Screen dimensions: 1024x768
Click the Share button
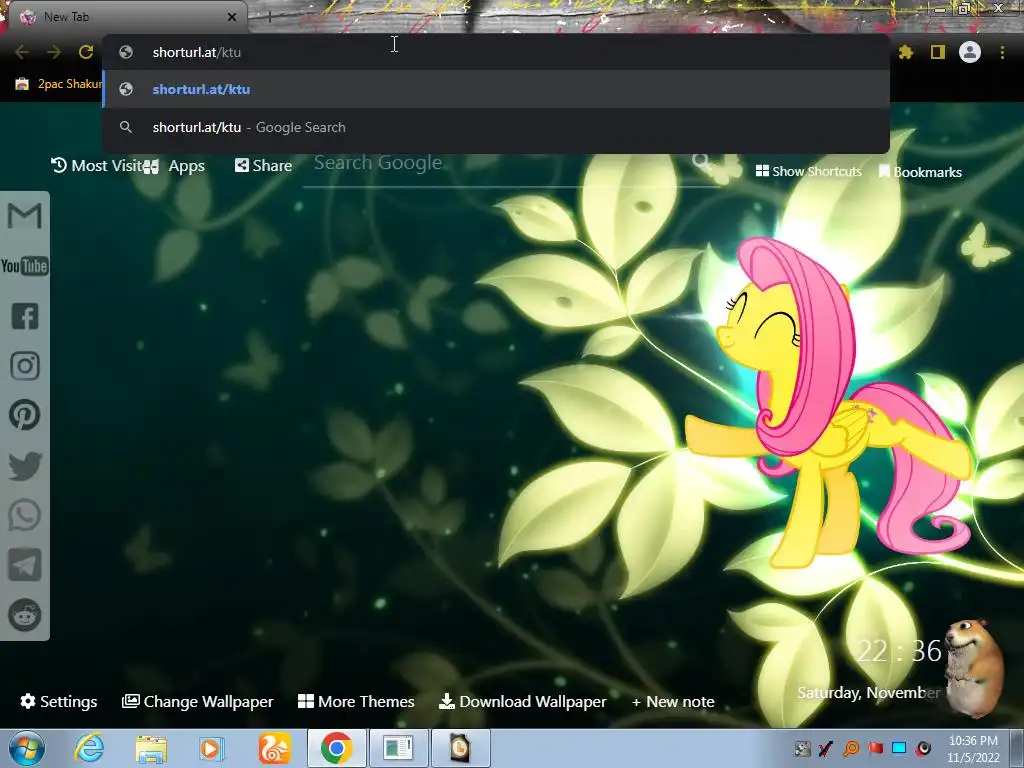(x=263, y=166)
